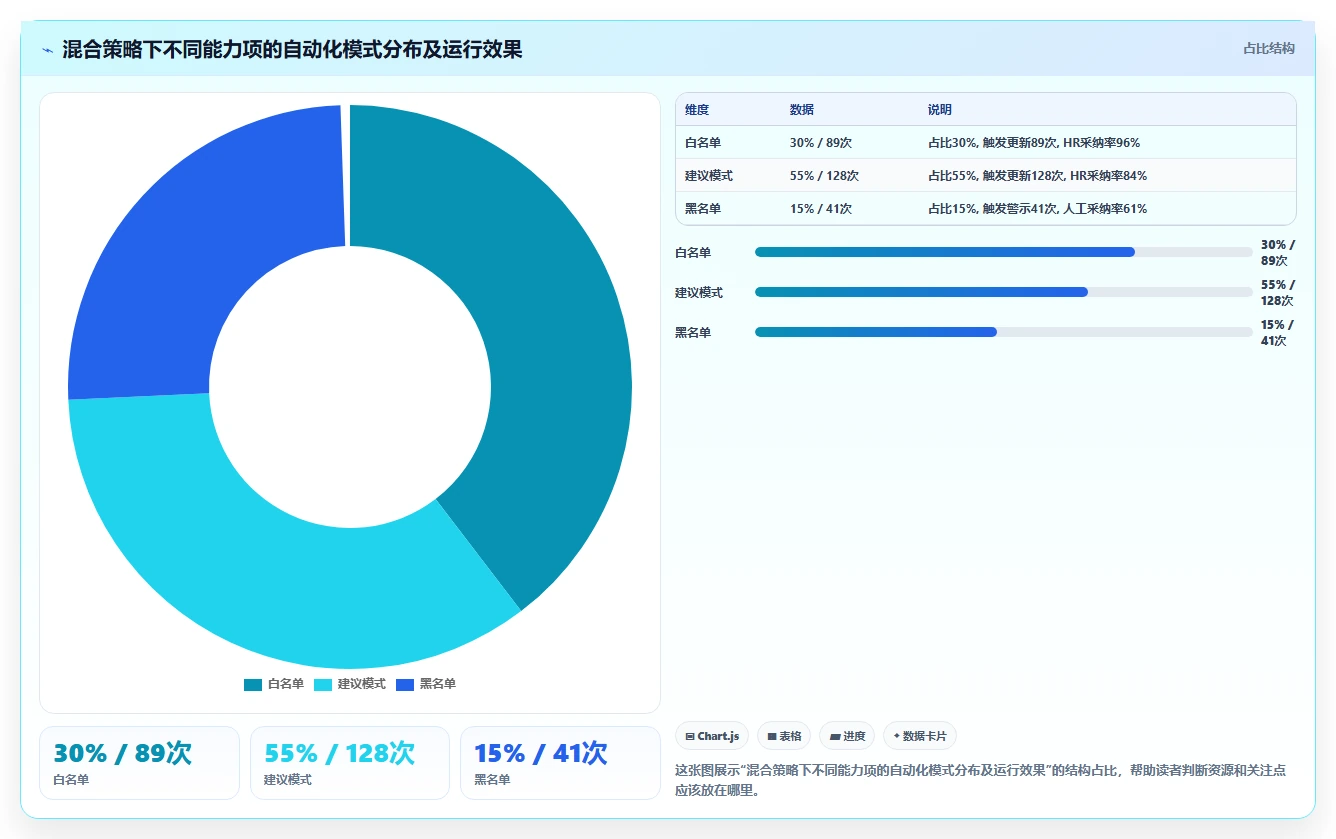Click value 55% / 128次 right of progress bar
The image size is (1336, 839).
click(1277, 292)
